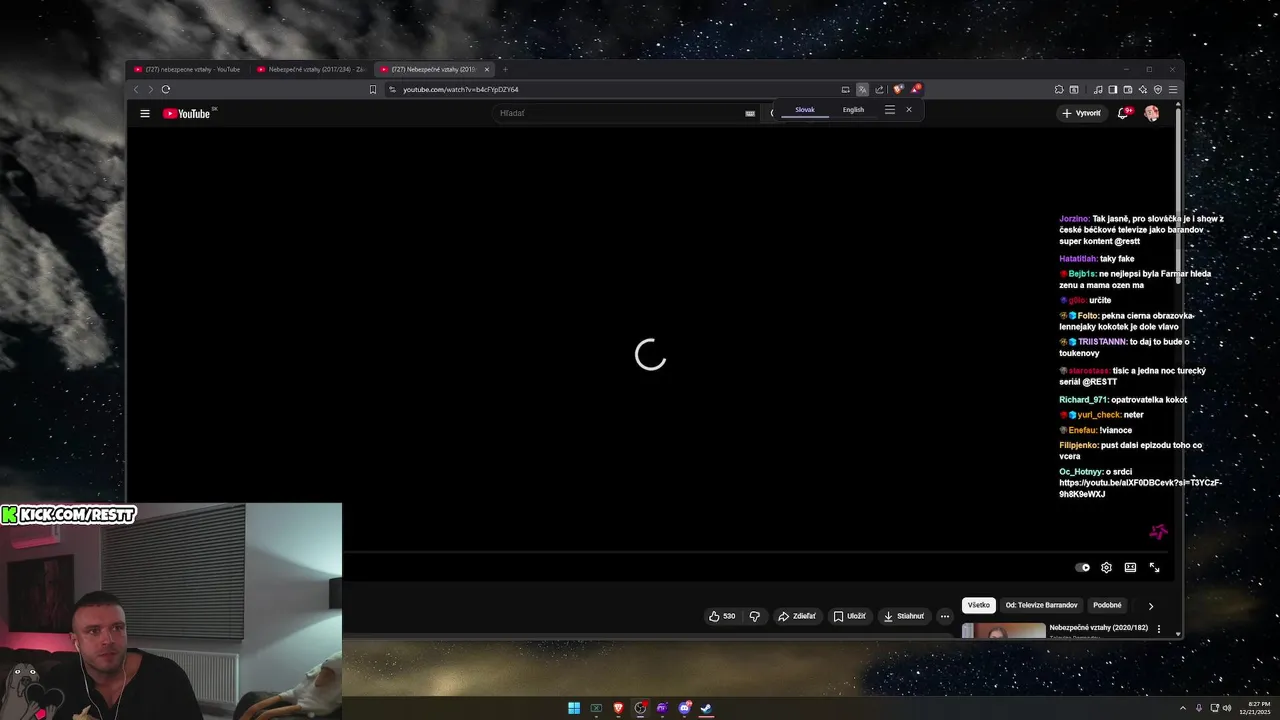Open the VPN shield icon in the toolbar
Viewport: 1280px width, 720px height.
coord(1158,89)
